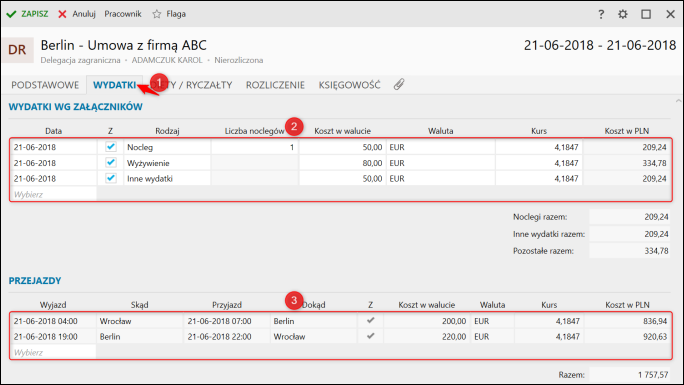Screen dimensions: 684x385
Task: Open the KSIĘGOWOŚĆ tab
Action: tap(349, 85)
